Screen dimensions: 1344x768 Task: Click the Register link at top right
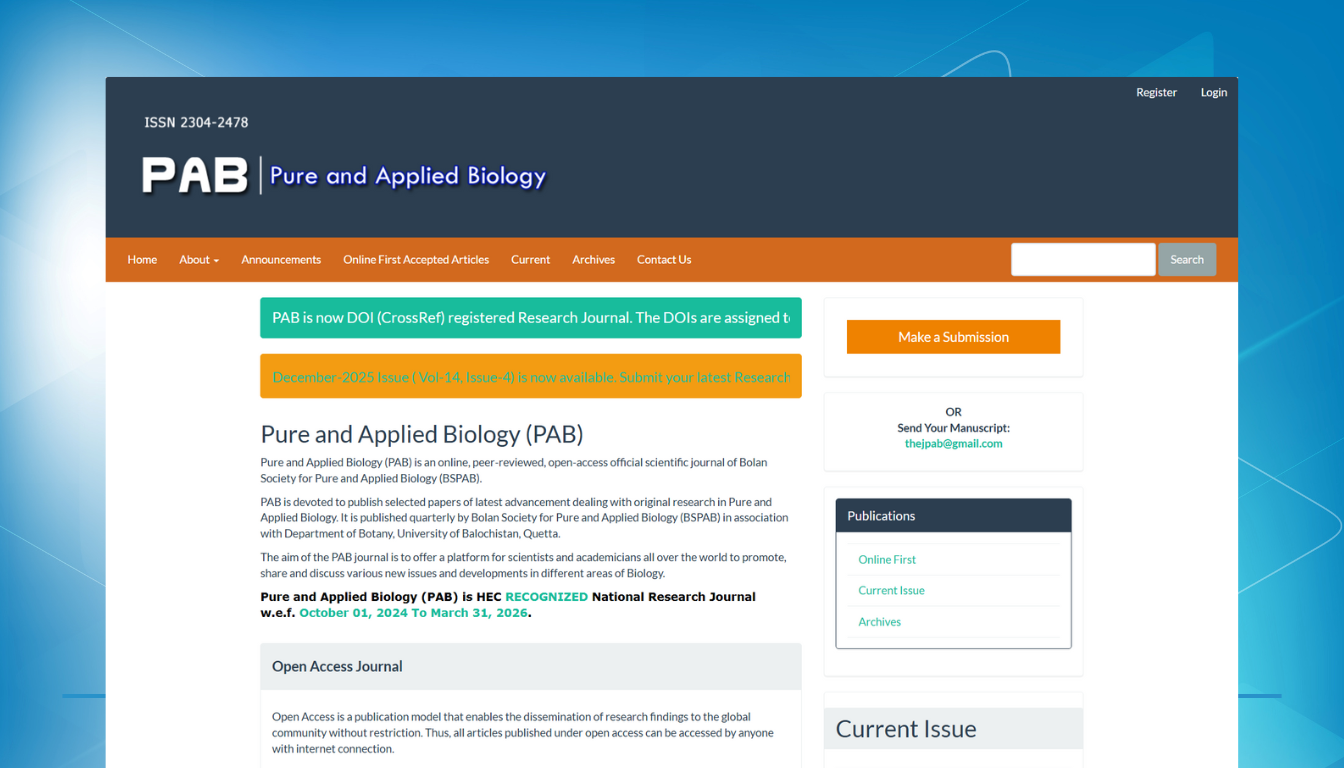point(1156,92)
